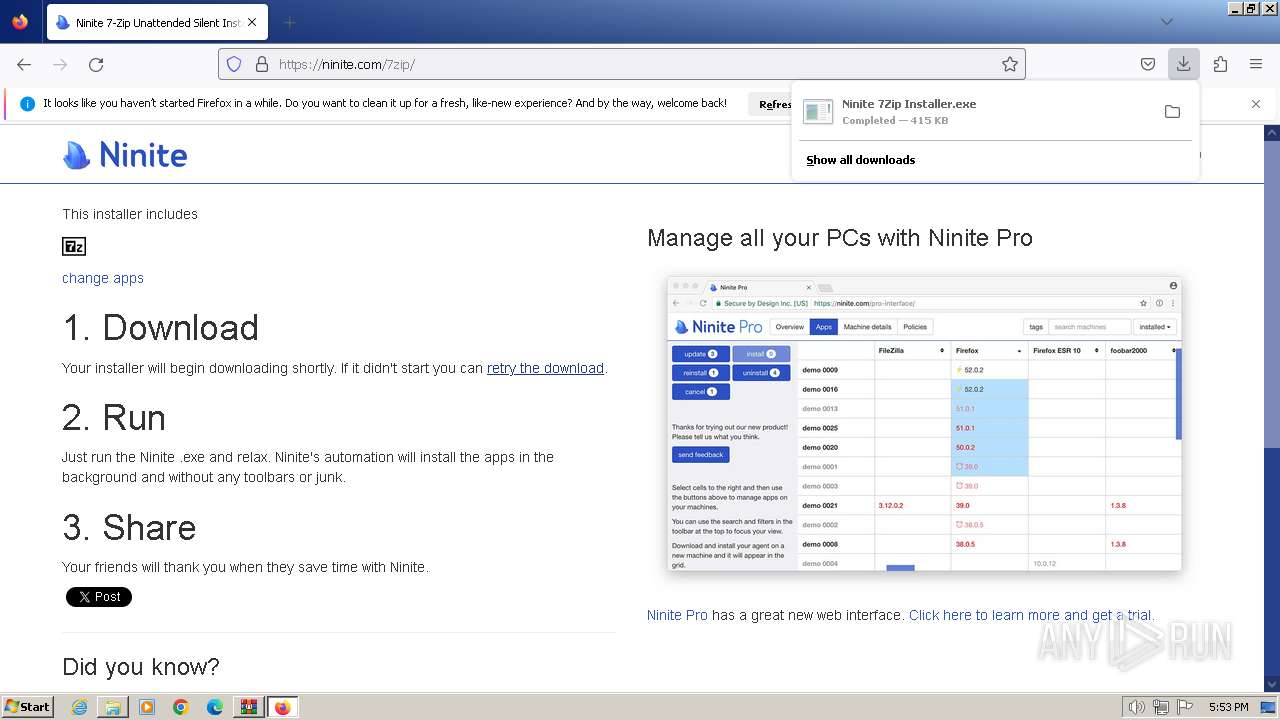Open the Windows Start menu
Viewport: 1280px width, 720px height.
(x=28, y=706)
